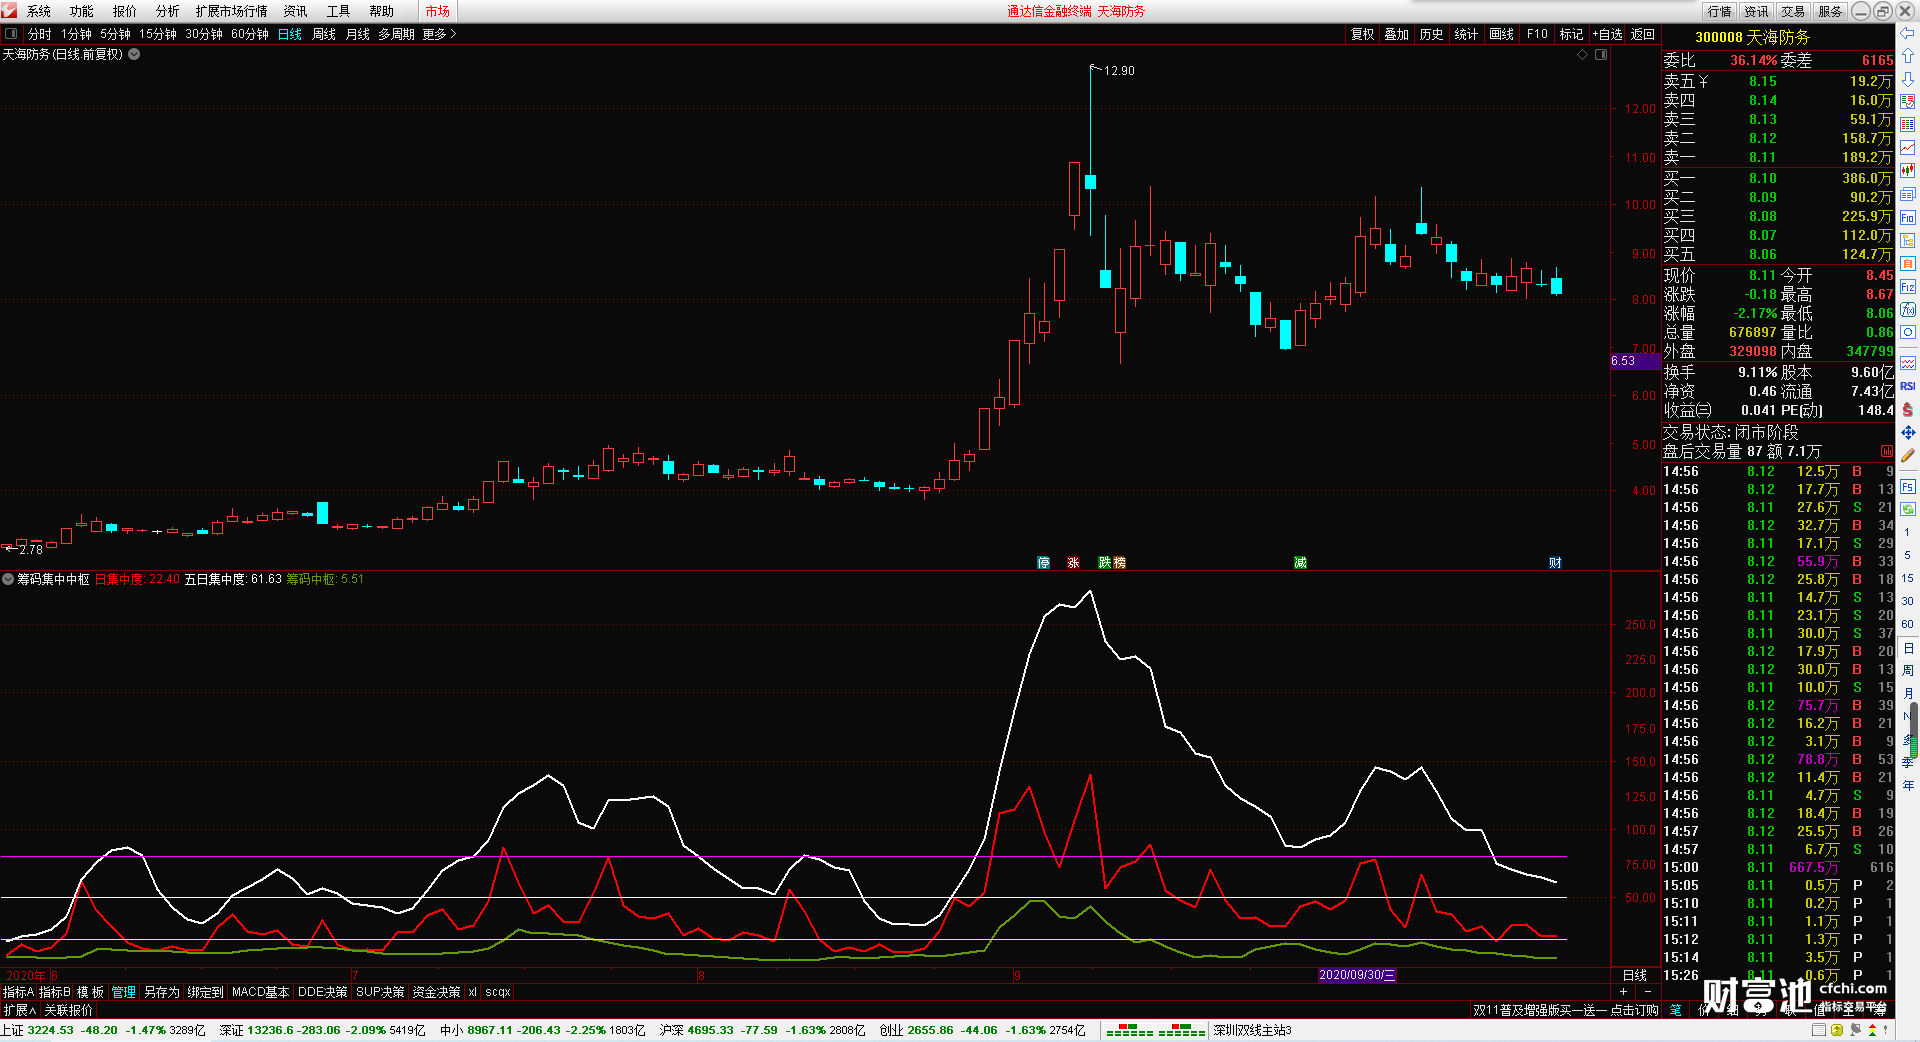Switch chart to 15分钟 period

click(x=158, y=34)
